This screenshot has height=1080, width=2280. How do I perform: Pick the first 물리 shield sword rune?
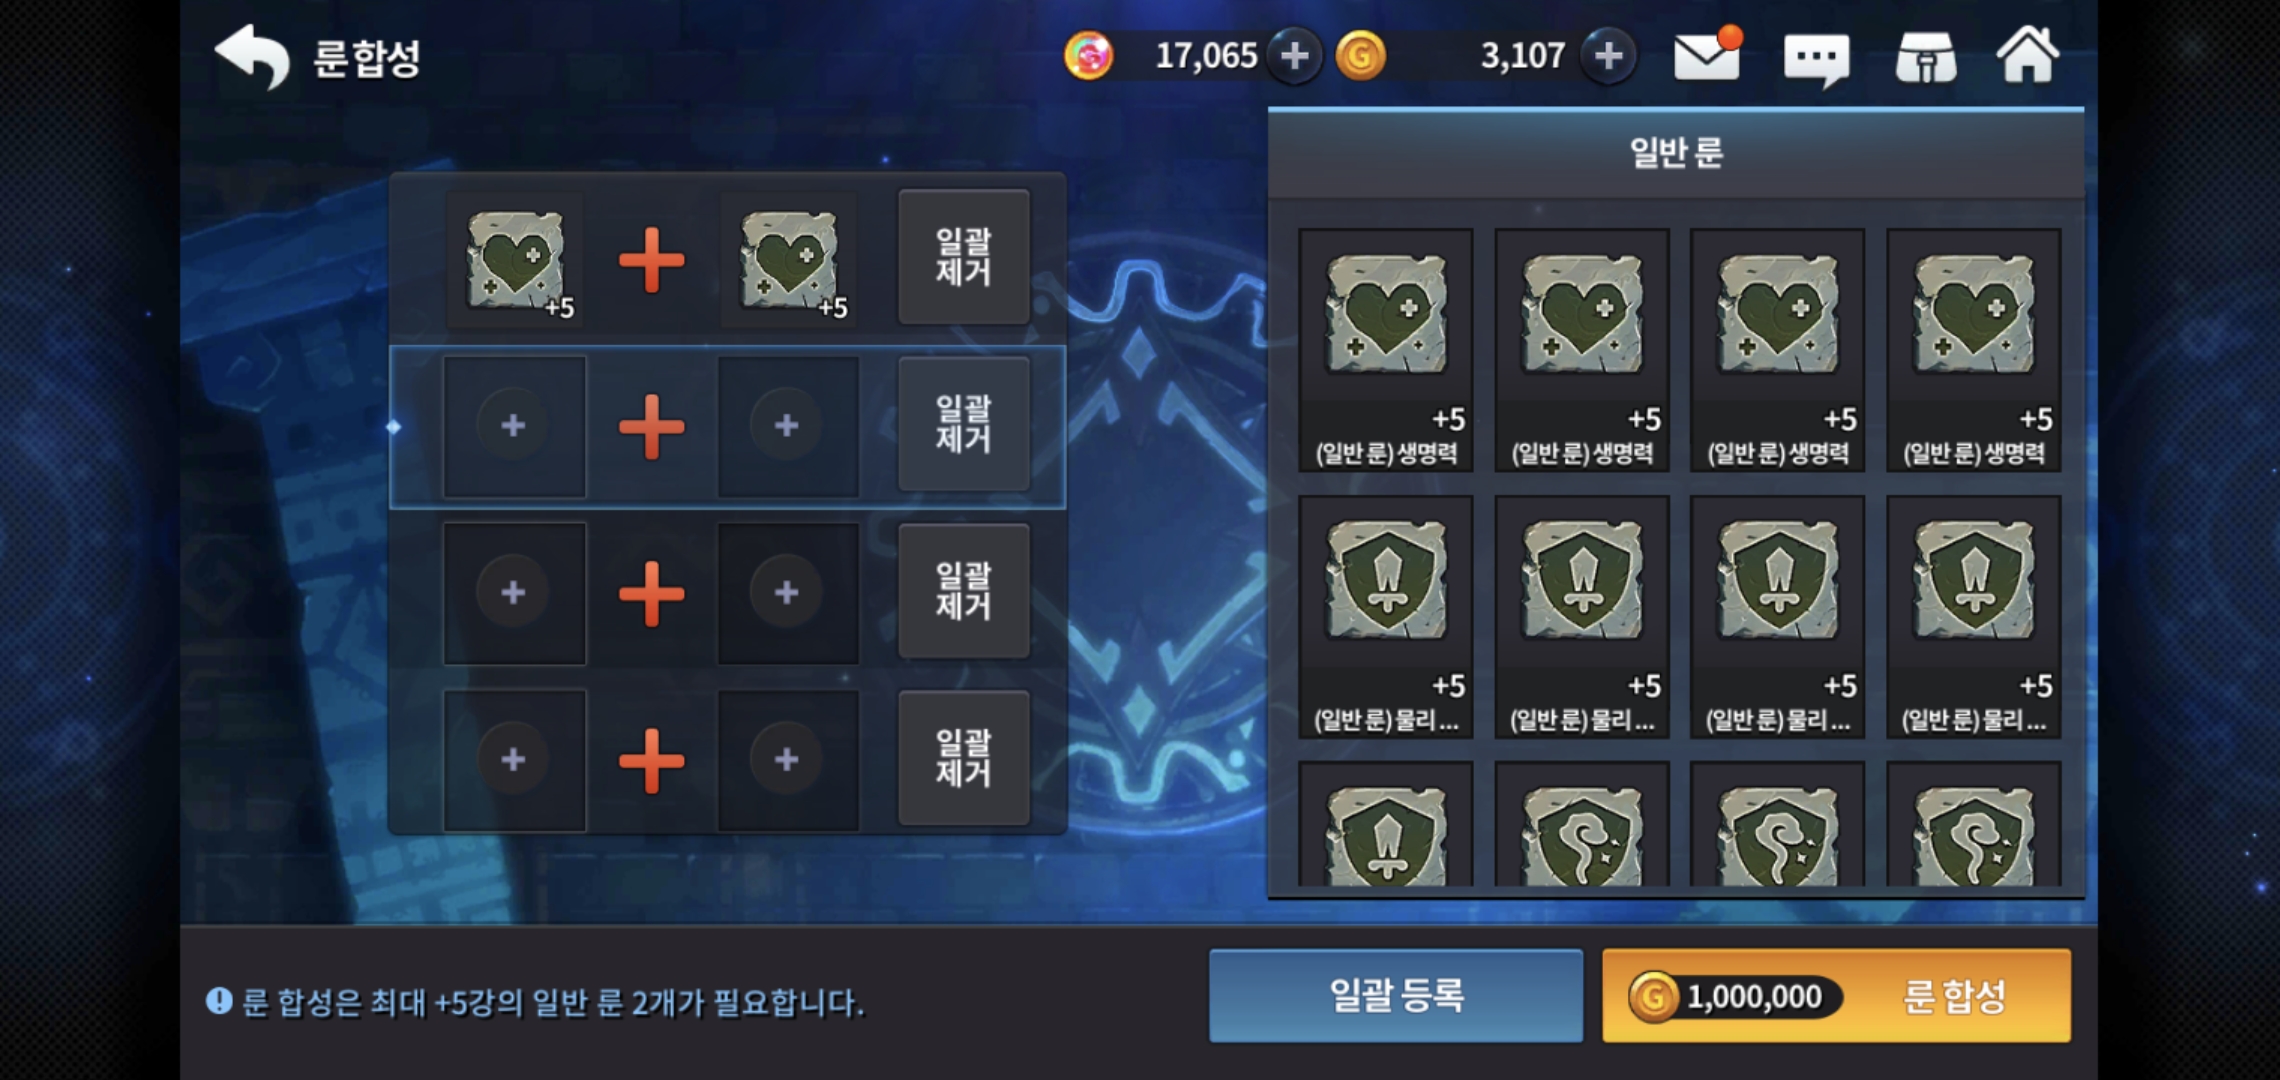click(1386, 617)
